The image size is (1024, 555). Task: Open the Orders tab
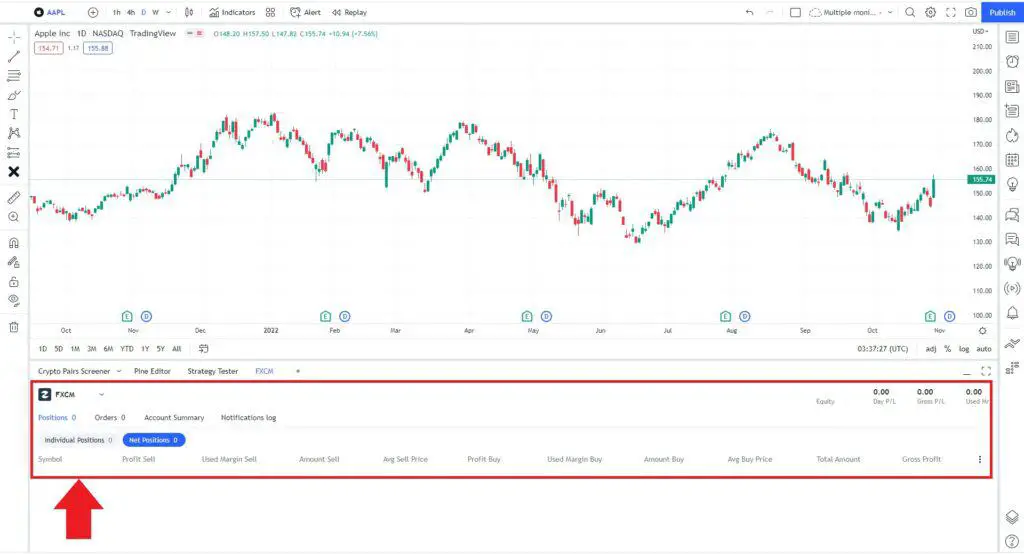(110, 418)
